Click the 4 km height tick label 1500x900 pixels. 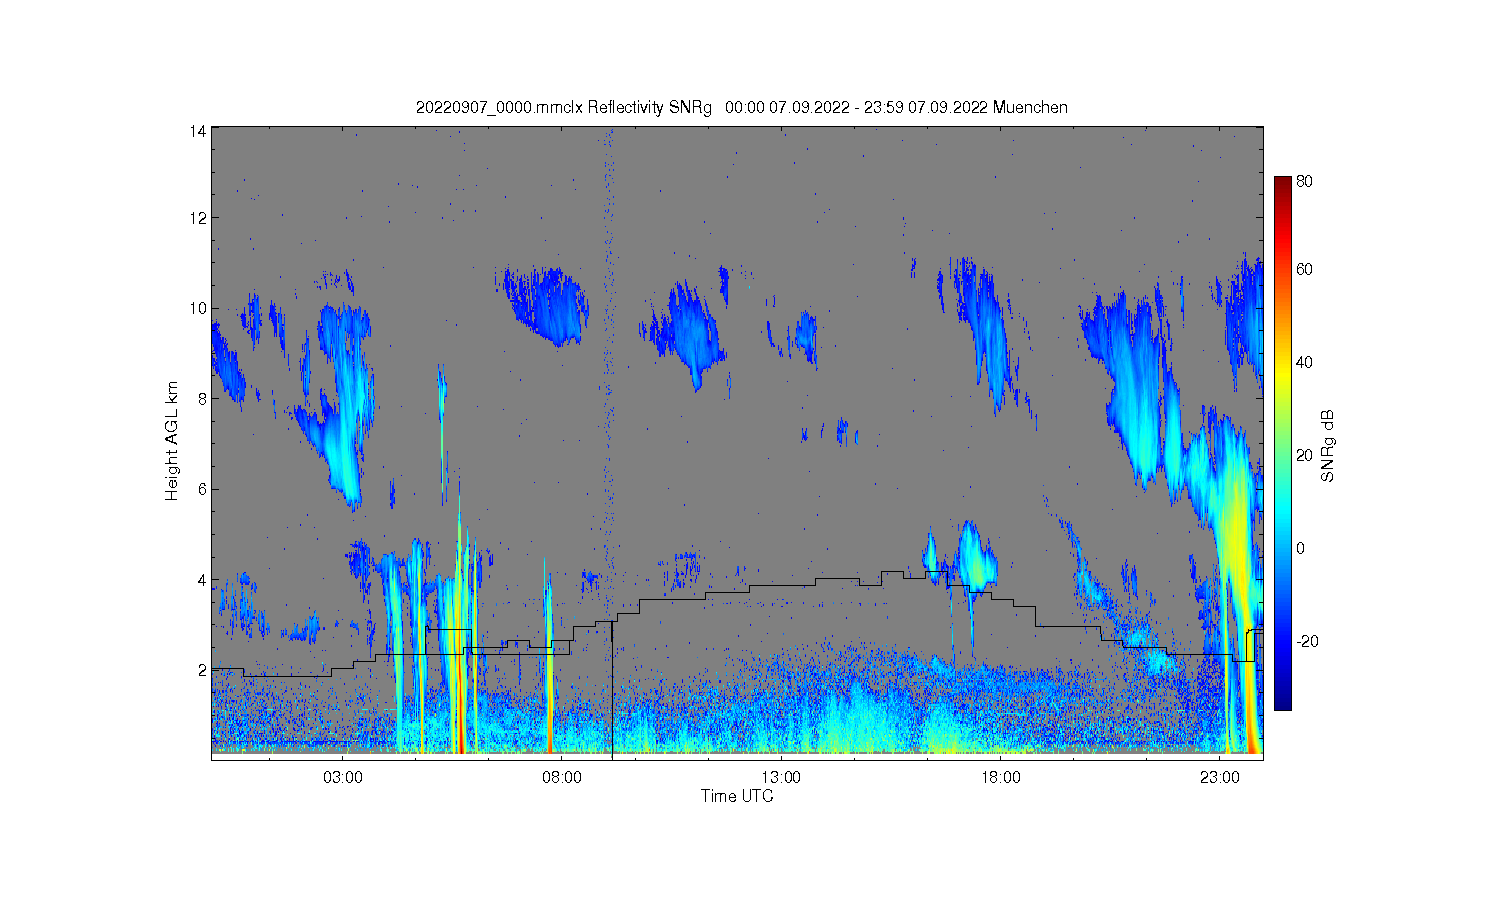pos(202,580)
